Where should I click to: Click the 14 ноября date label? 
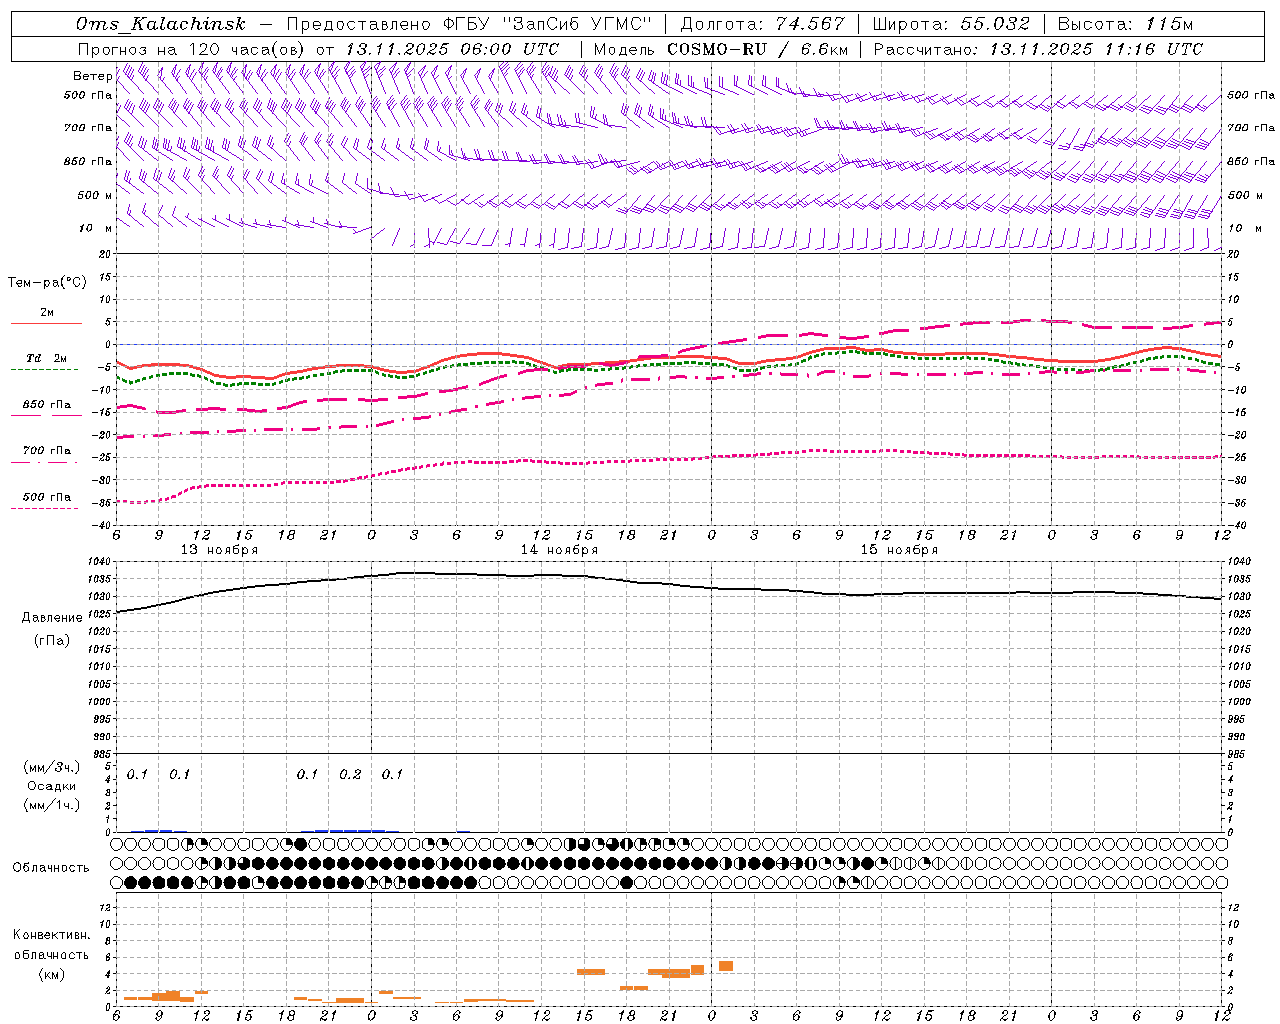point(559,550)
